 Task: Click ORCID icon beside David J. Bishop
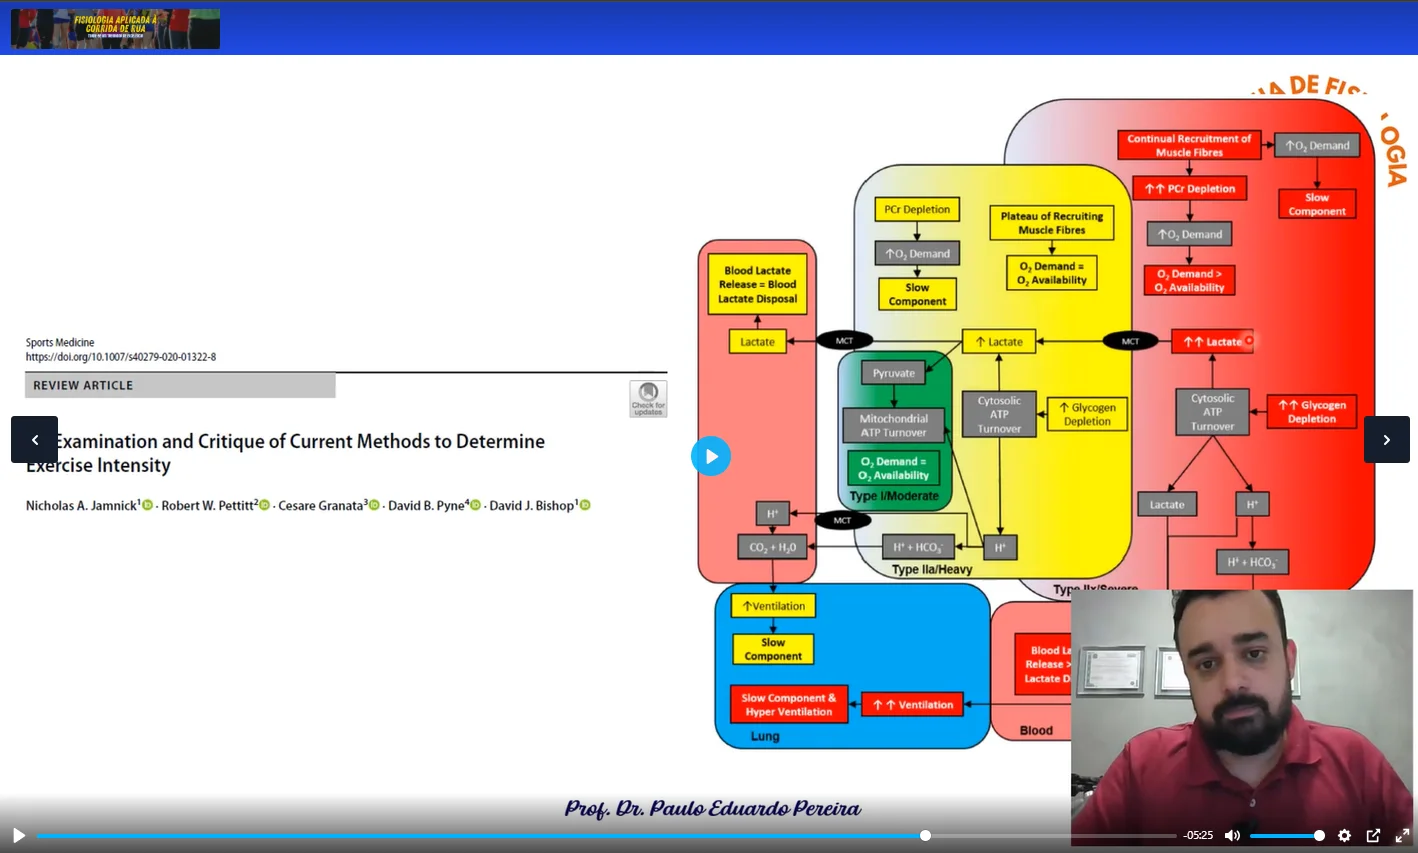tap(585, 505)
